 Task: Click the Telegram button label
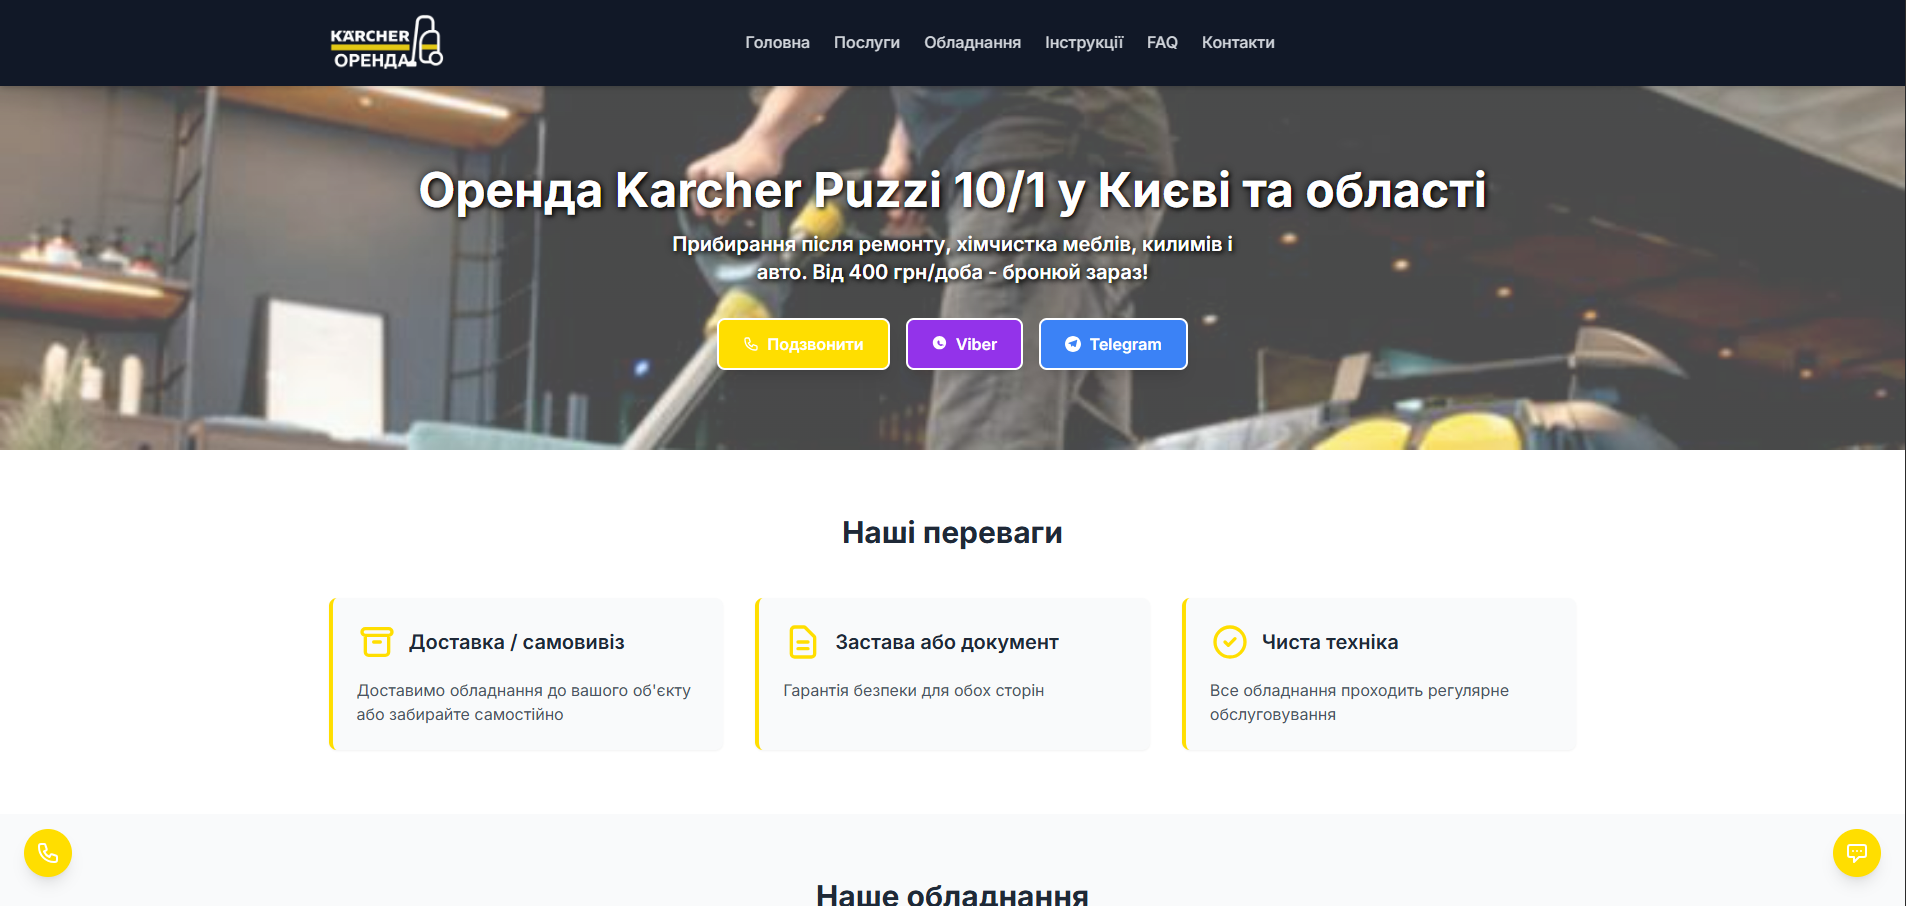coord(1125,344)
